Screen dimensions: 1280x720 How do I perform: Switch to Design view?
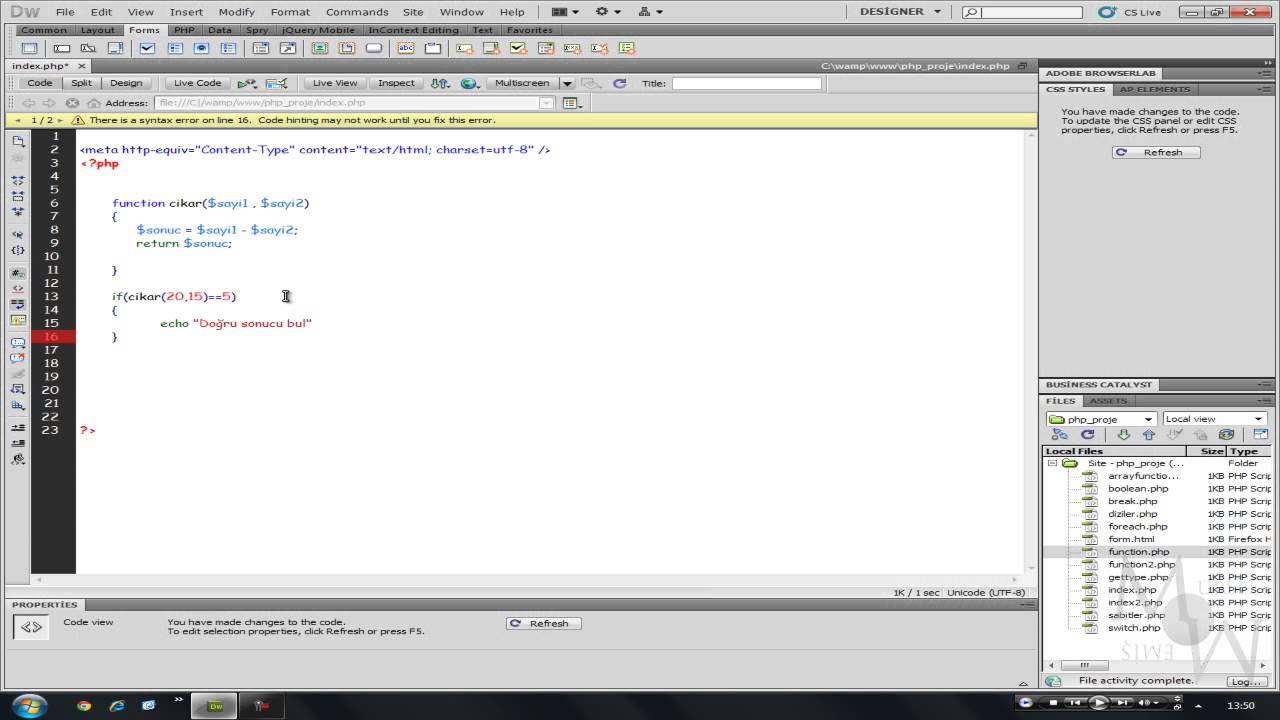pyautogui.click(x=126, y=83)
